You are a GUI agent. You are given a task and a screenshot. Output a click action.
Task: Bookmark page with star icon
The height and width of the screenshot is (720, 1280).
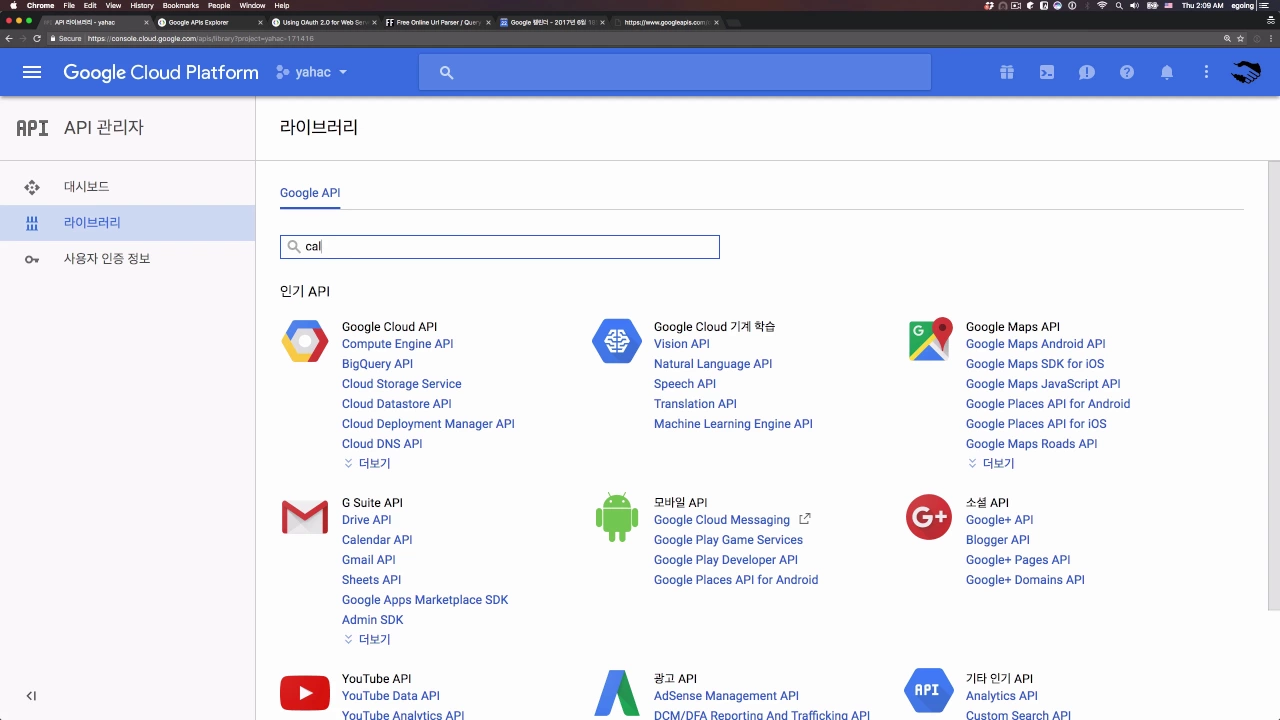[1240, 38]
